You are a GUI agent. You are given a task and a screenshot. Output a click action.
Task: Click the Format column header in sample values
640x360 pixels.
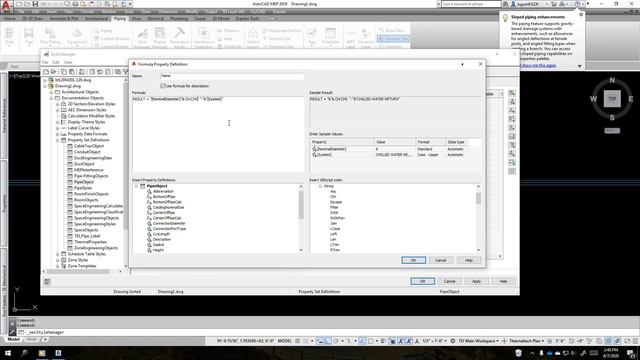430,142
